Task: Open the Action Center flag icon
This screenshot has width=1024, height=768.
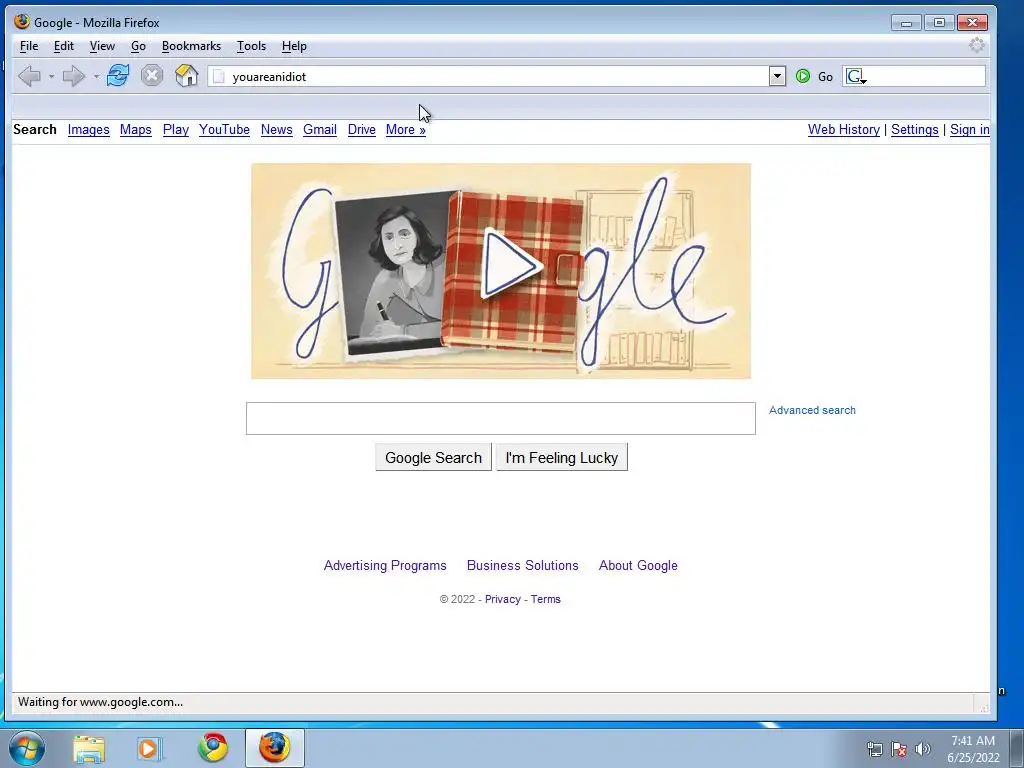Action: tap(899, 749)
